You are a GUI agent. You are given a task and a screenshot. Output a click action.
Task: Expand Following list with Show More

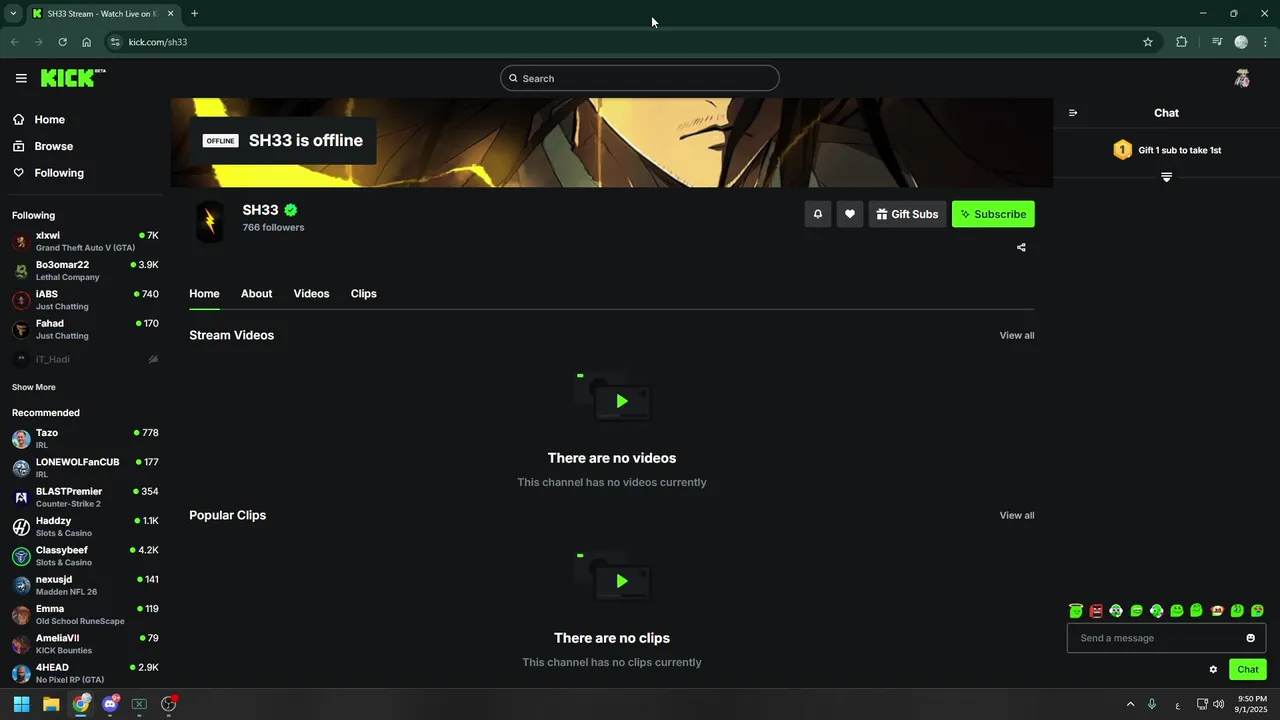[x=34, y=387]
